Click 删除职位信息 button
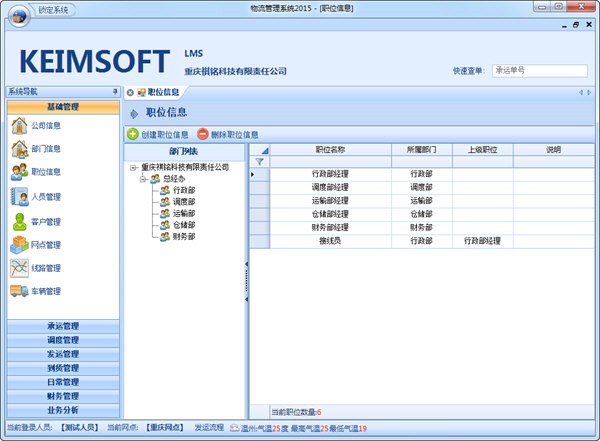600x441 pixels. tap(228, 134)
